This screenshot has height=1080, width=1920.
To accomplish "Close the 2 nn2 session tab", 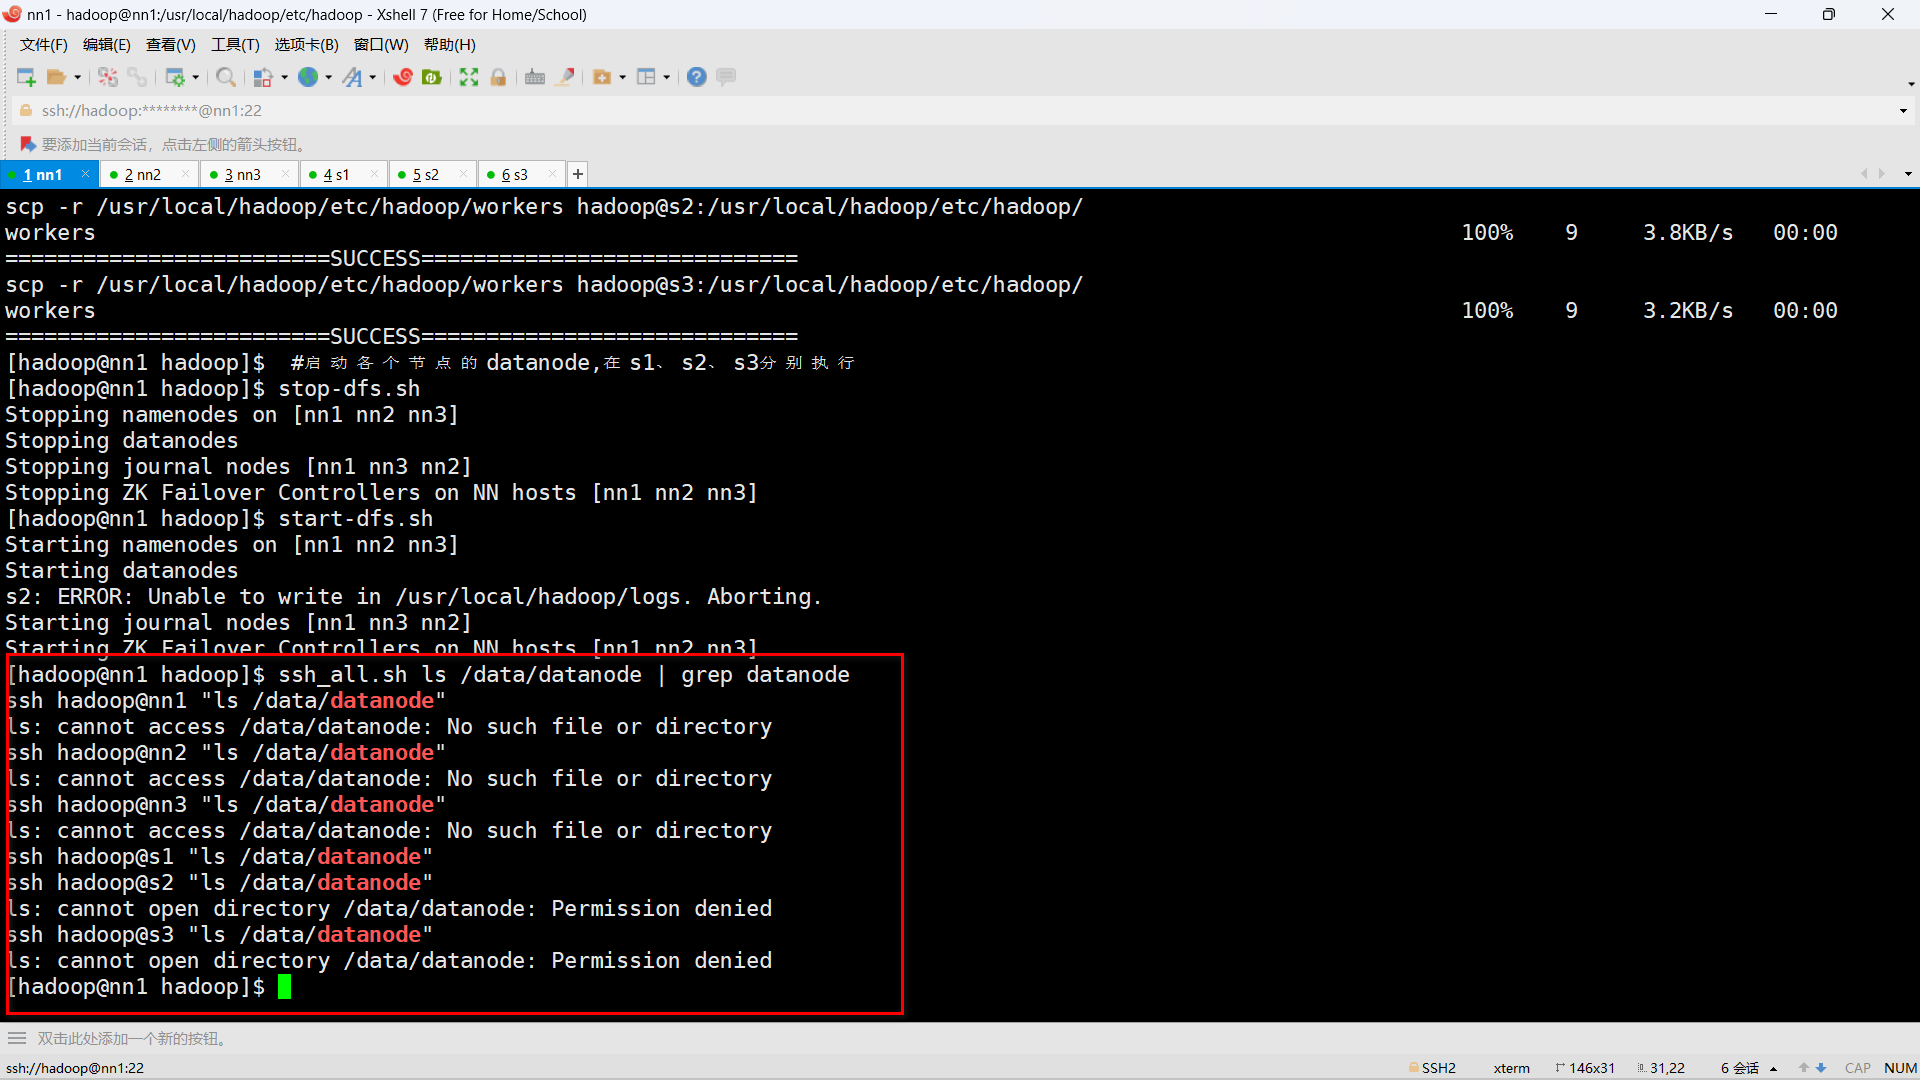I will click(x=185, y=174).
